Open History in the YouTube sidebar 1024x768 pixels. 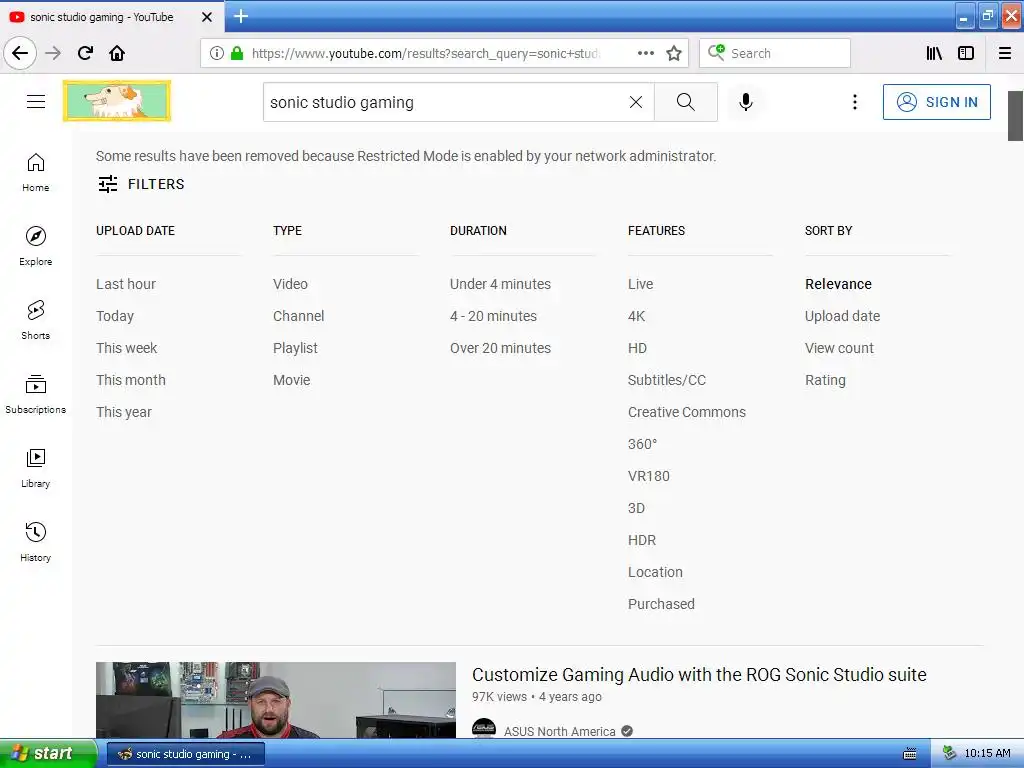35,542
